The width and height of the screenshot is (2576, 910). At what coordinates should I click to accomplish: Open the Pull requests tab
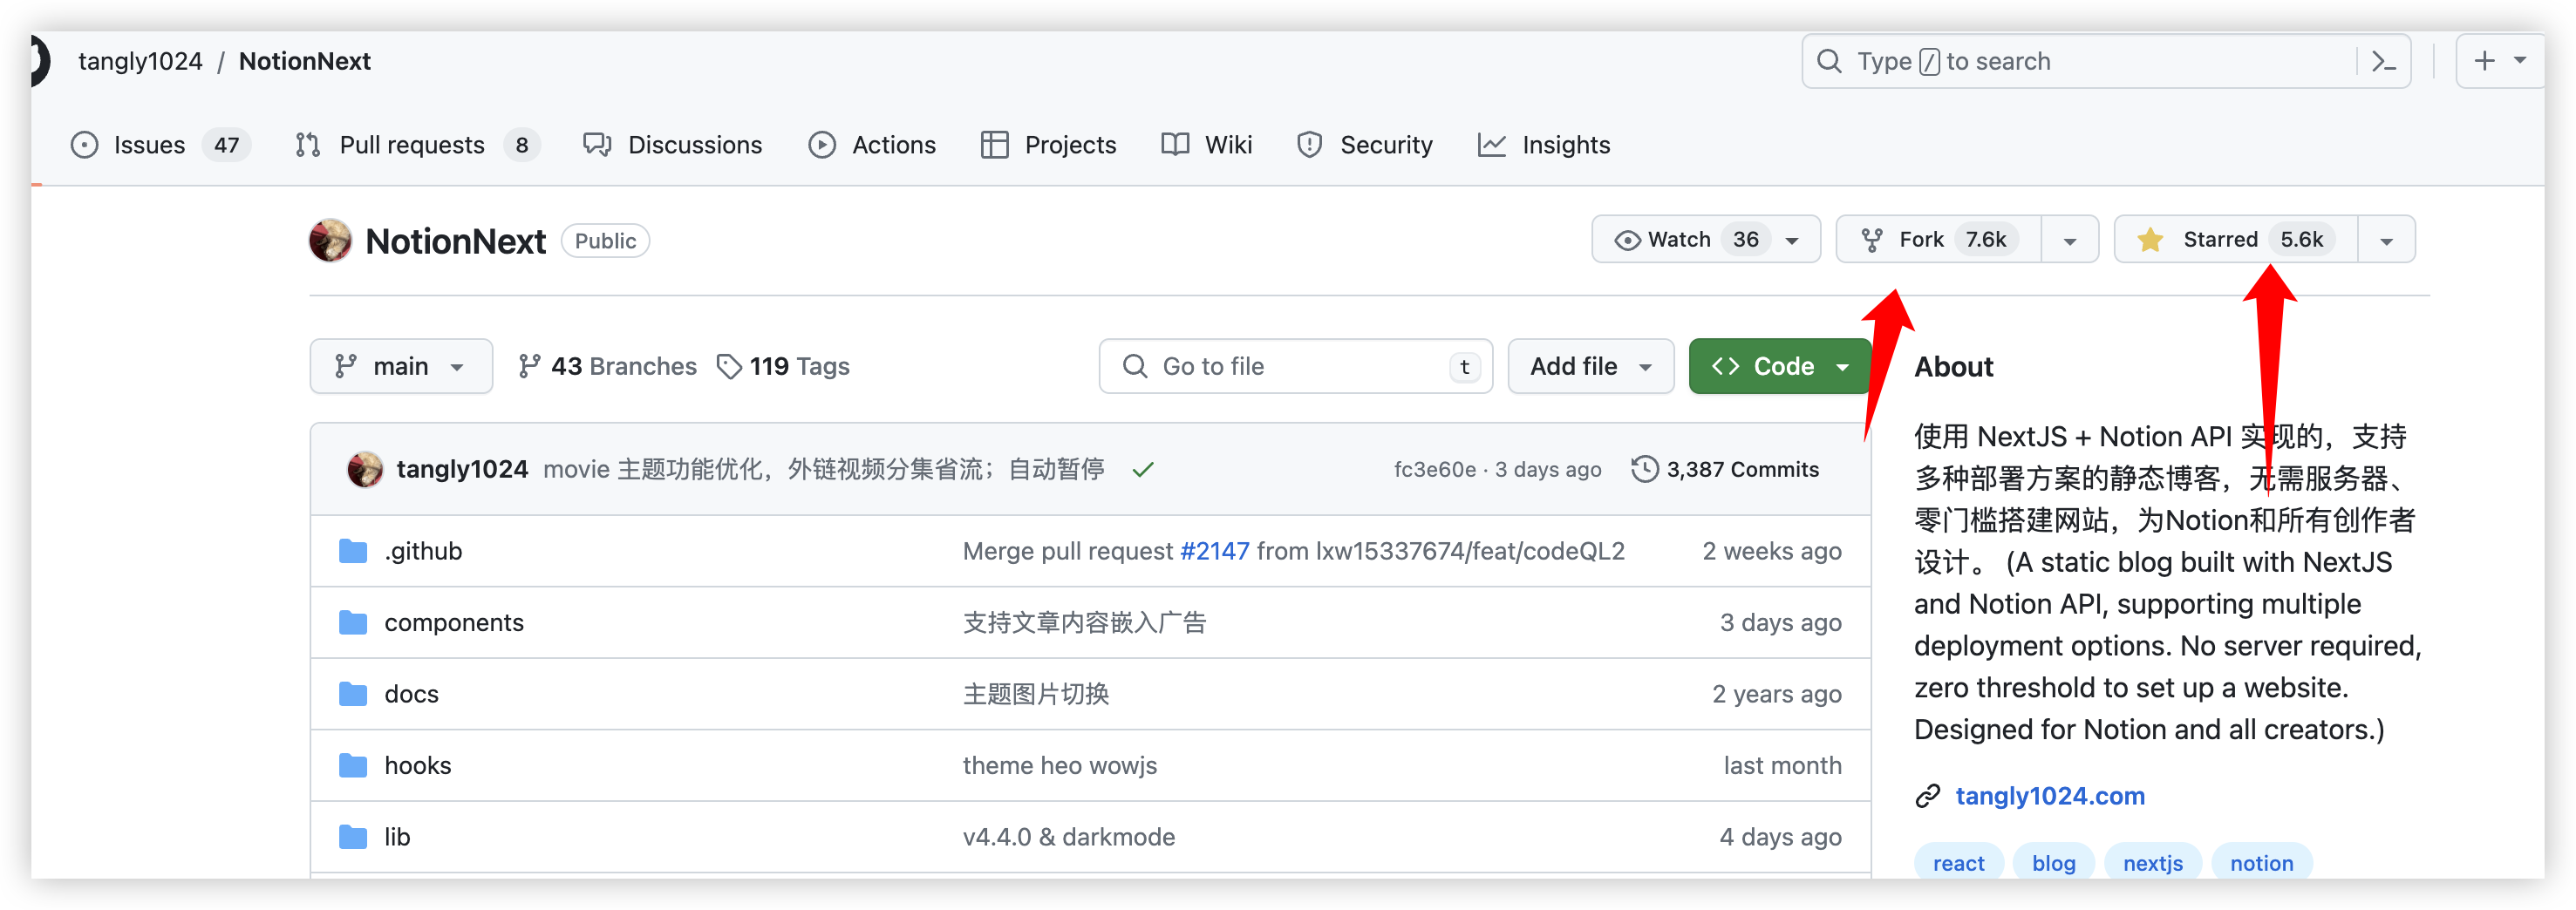click(x=418, y=145)
